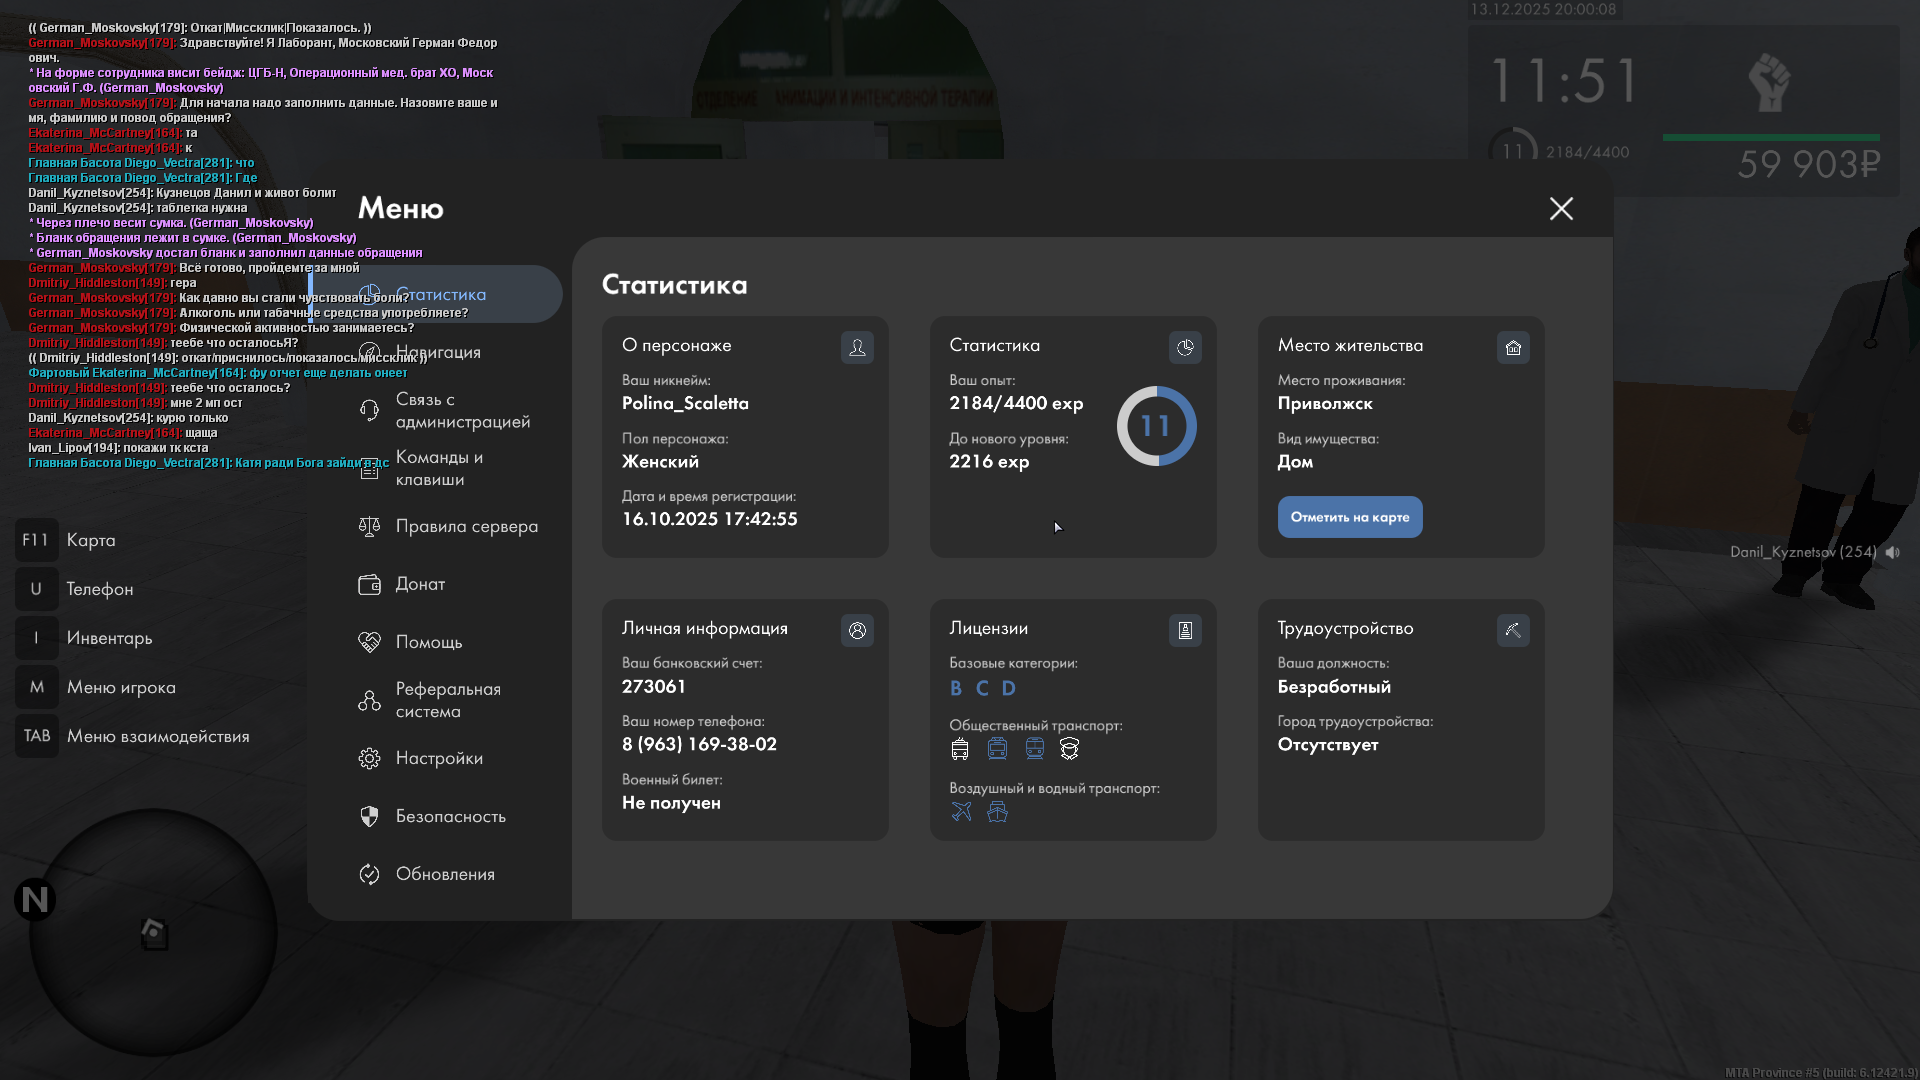Screen dimensions: 1920x1080
Task: Click the level 11 experience progress ring
Action: [x=1156, y=426]
